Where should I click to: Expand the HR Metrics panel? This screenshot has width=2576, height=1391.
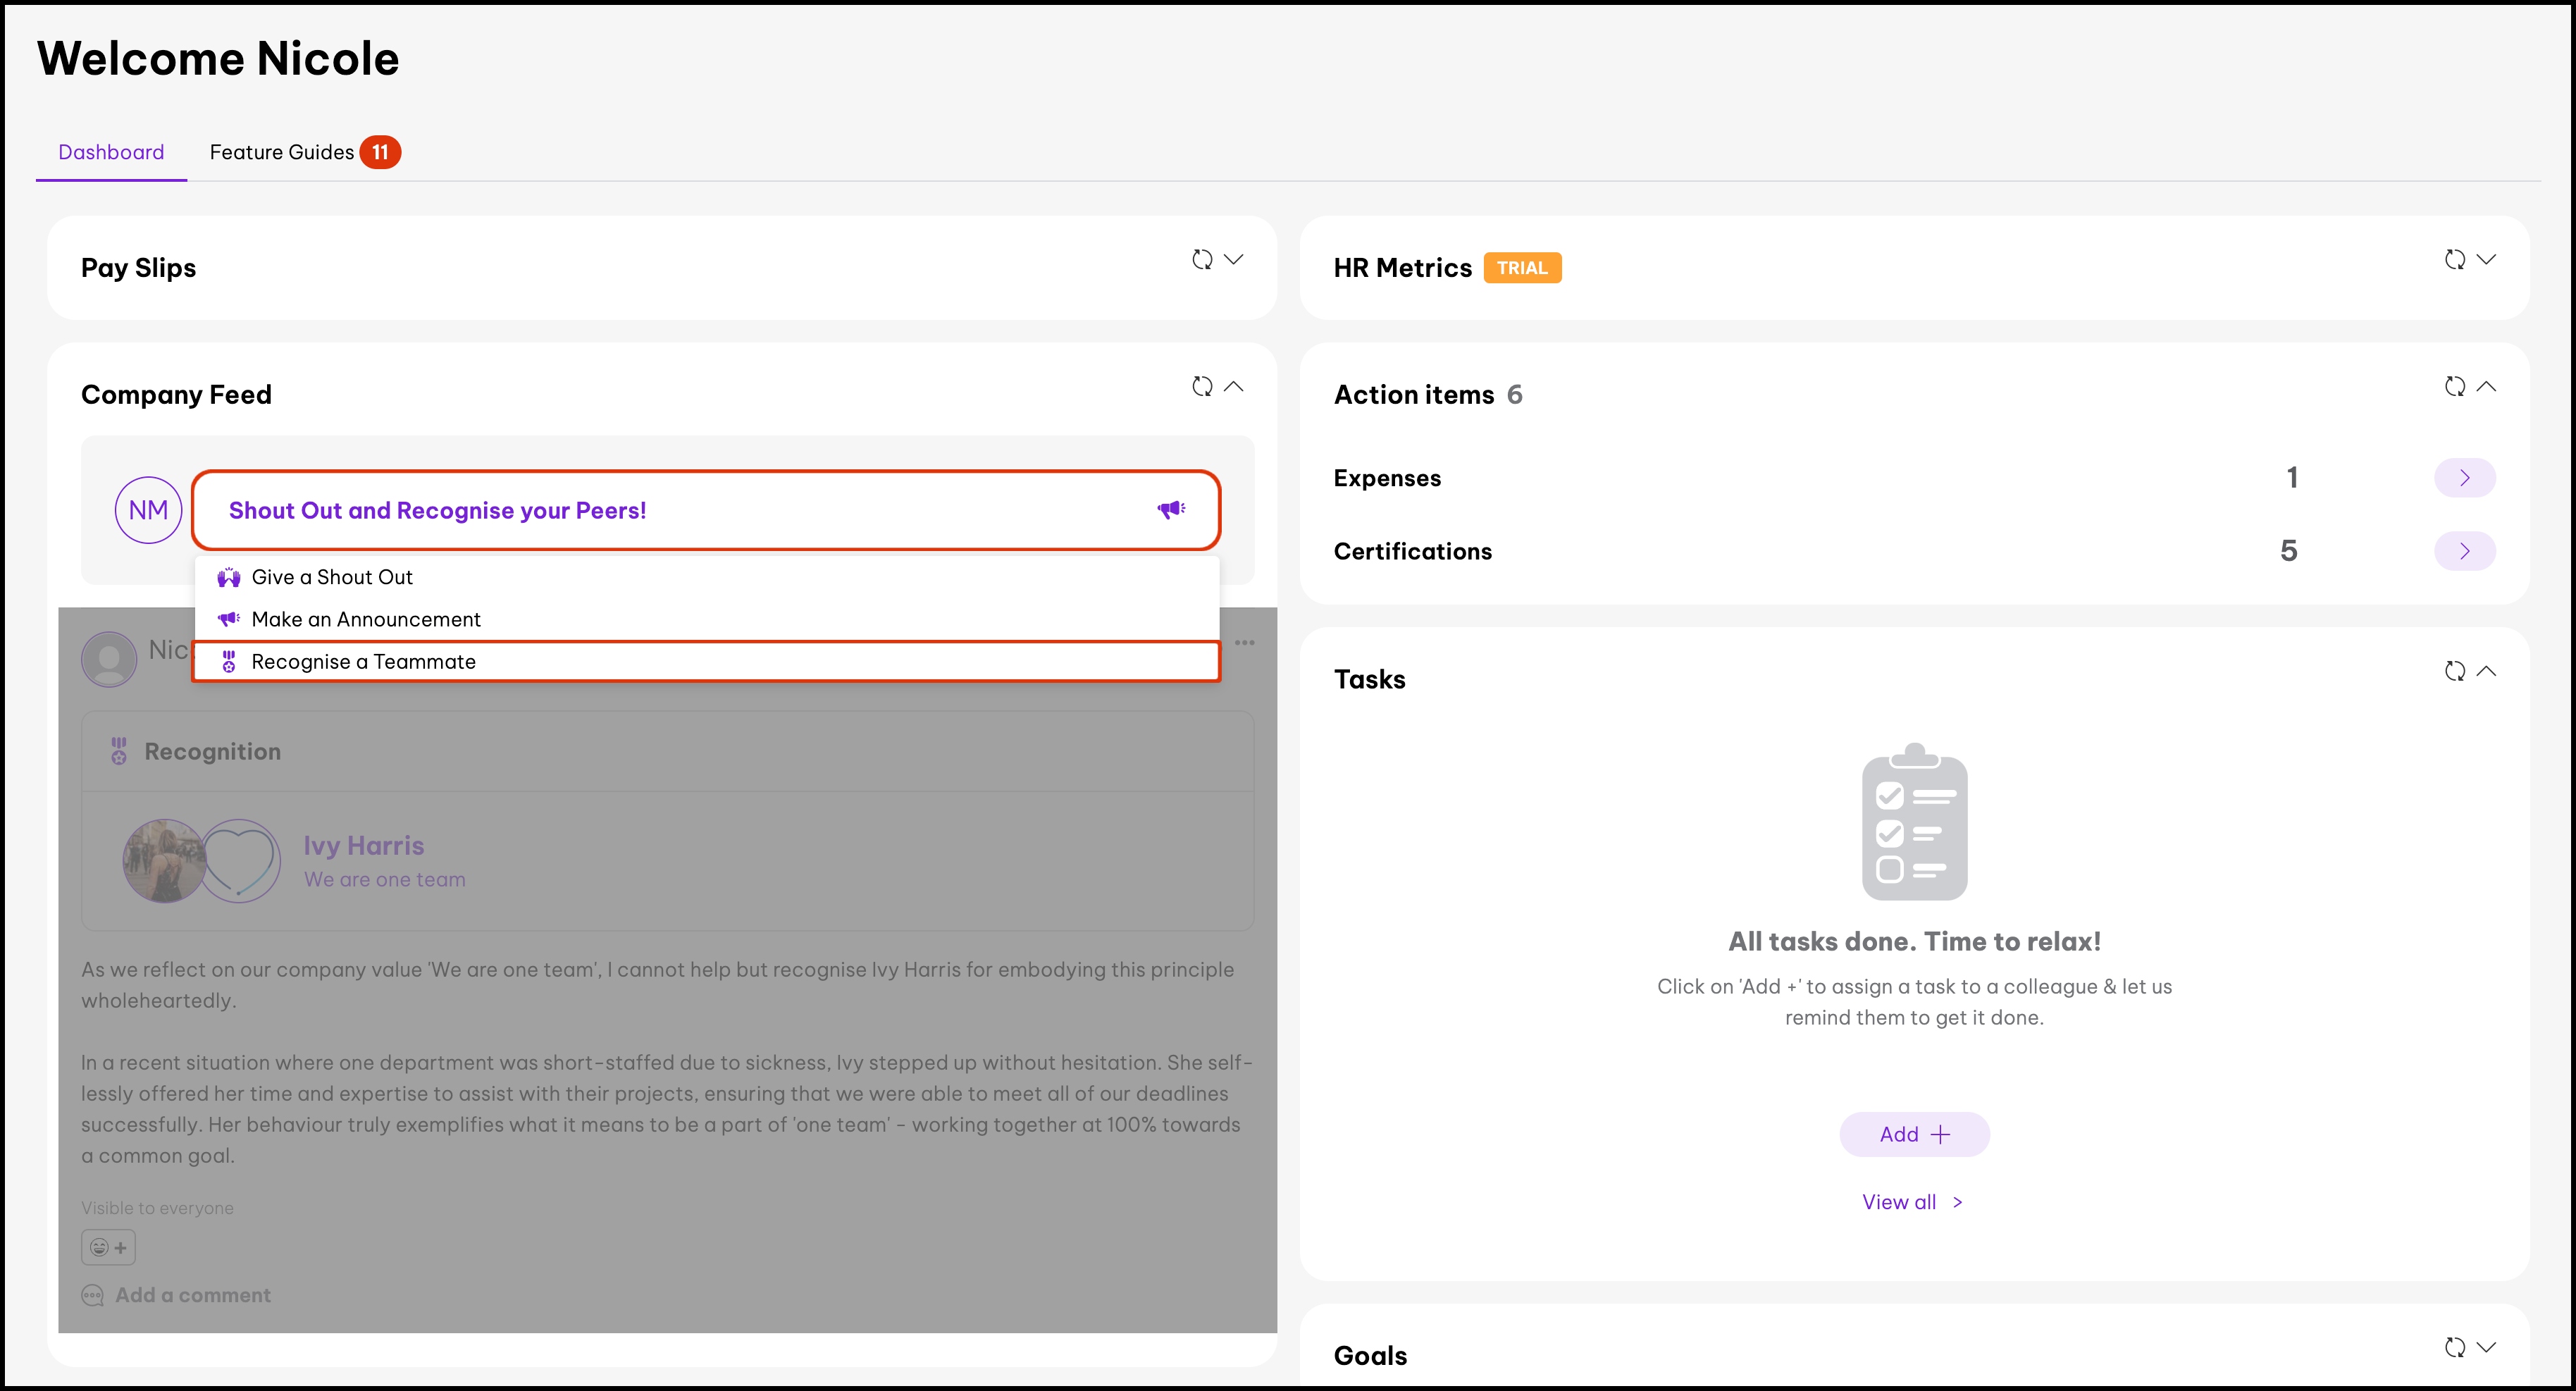[2486, 260]
